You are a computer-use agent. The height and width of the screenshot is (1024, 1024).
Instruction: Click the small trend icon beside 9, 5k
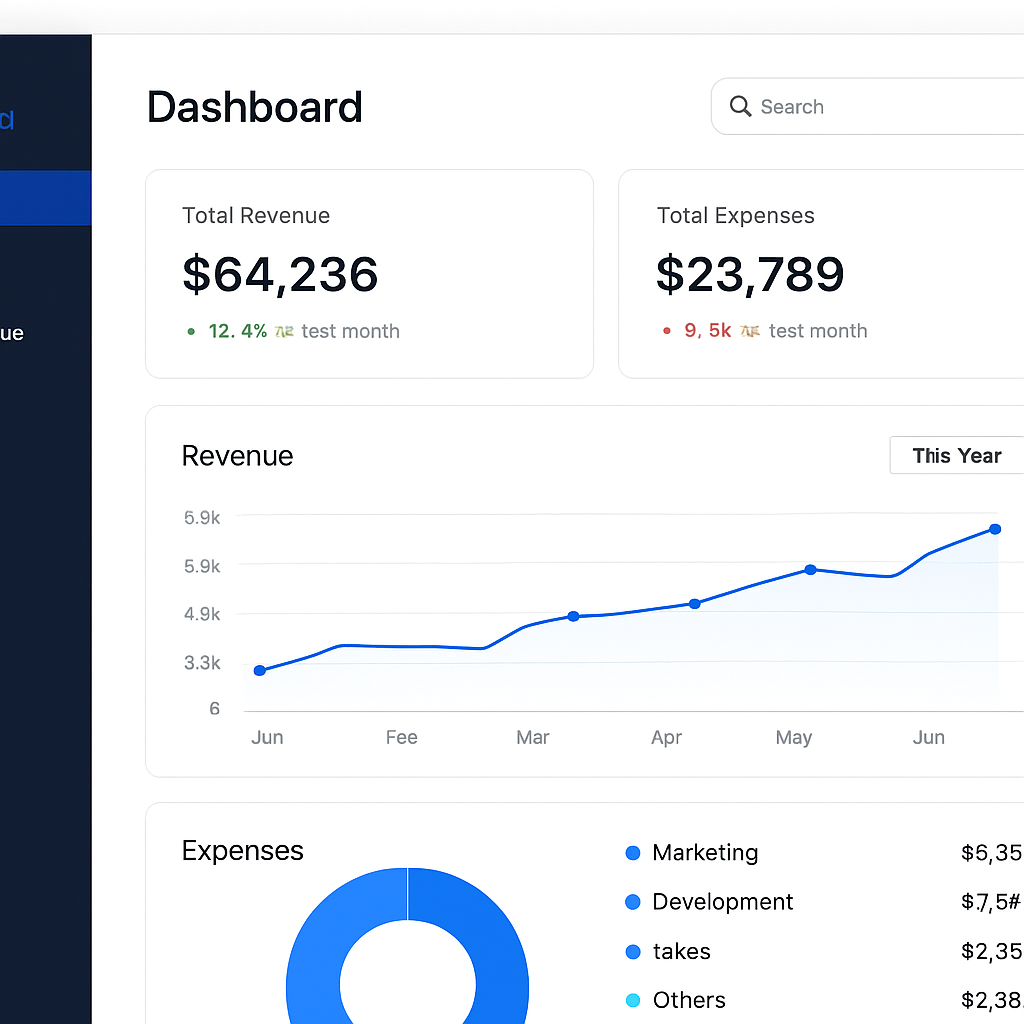coord(750,331)
